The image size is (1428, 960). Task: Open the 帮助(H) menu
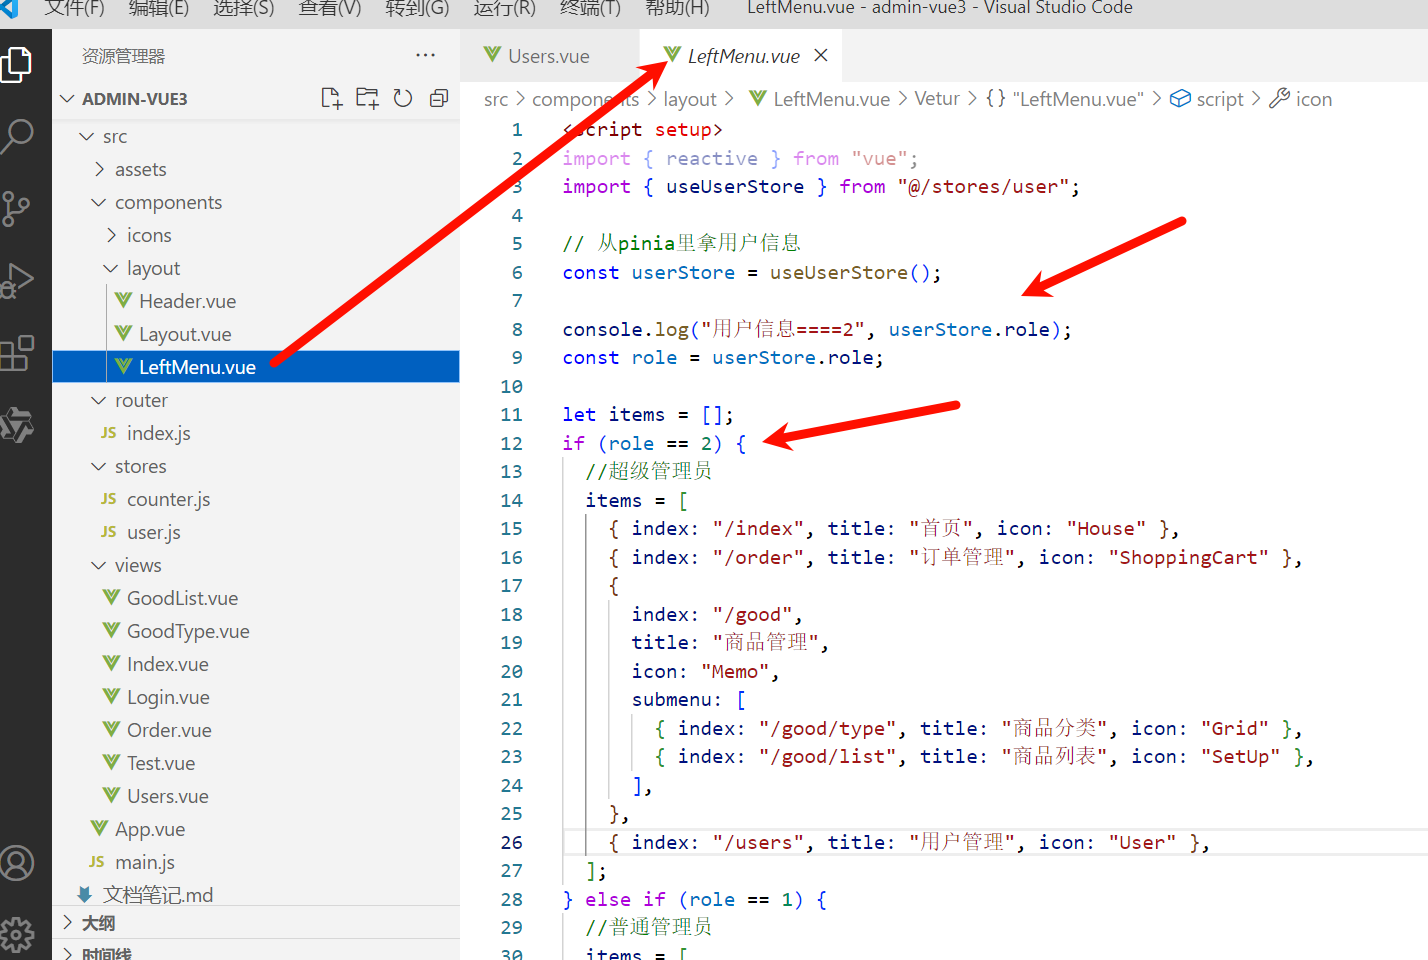(677, 8)
